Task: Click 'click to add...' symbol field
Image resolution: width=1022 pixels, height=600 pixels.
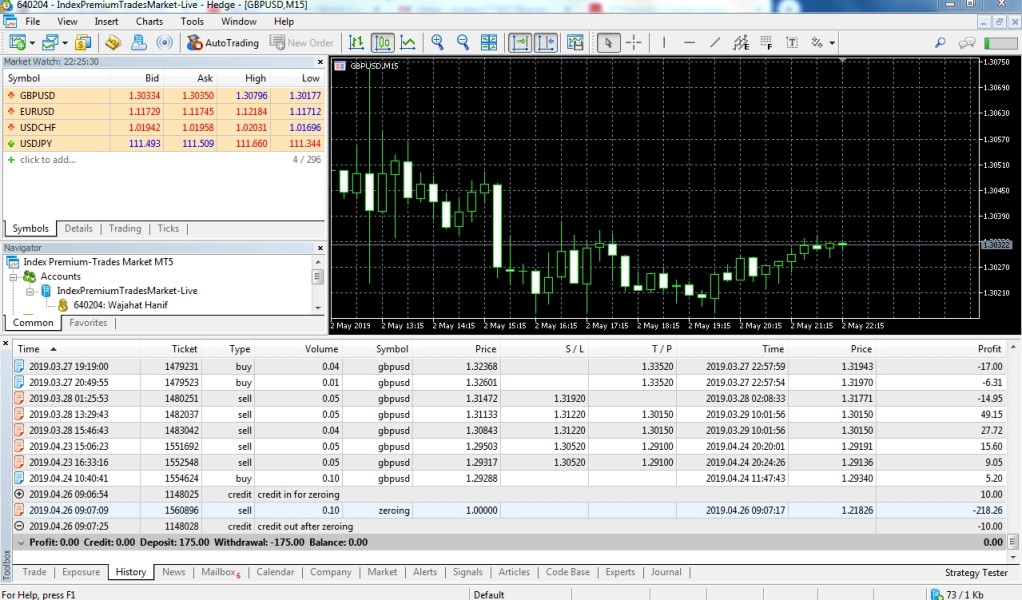Action: tap(48, 160)
